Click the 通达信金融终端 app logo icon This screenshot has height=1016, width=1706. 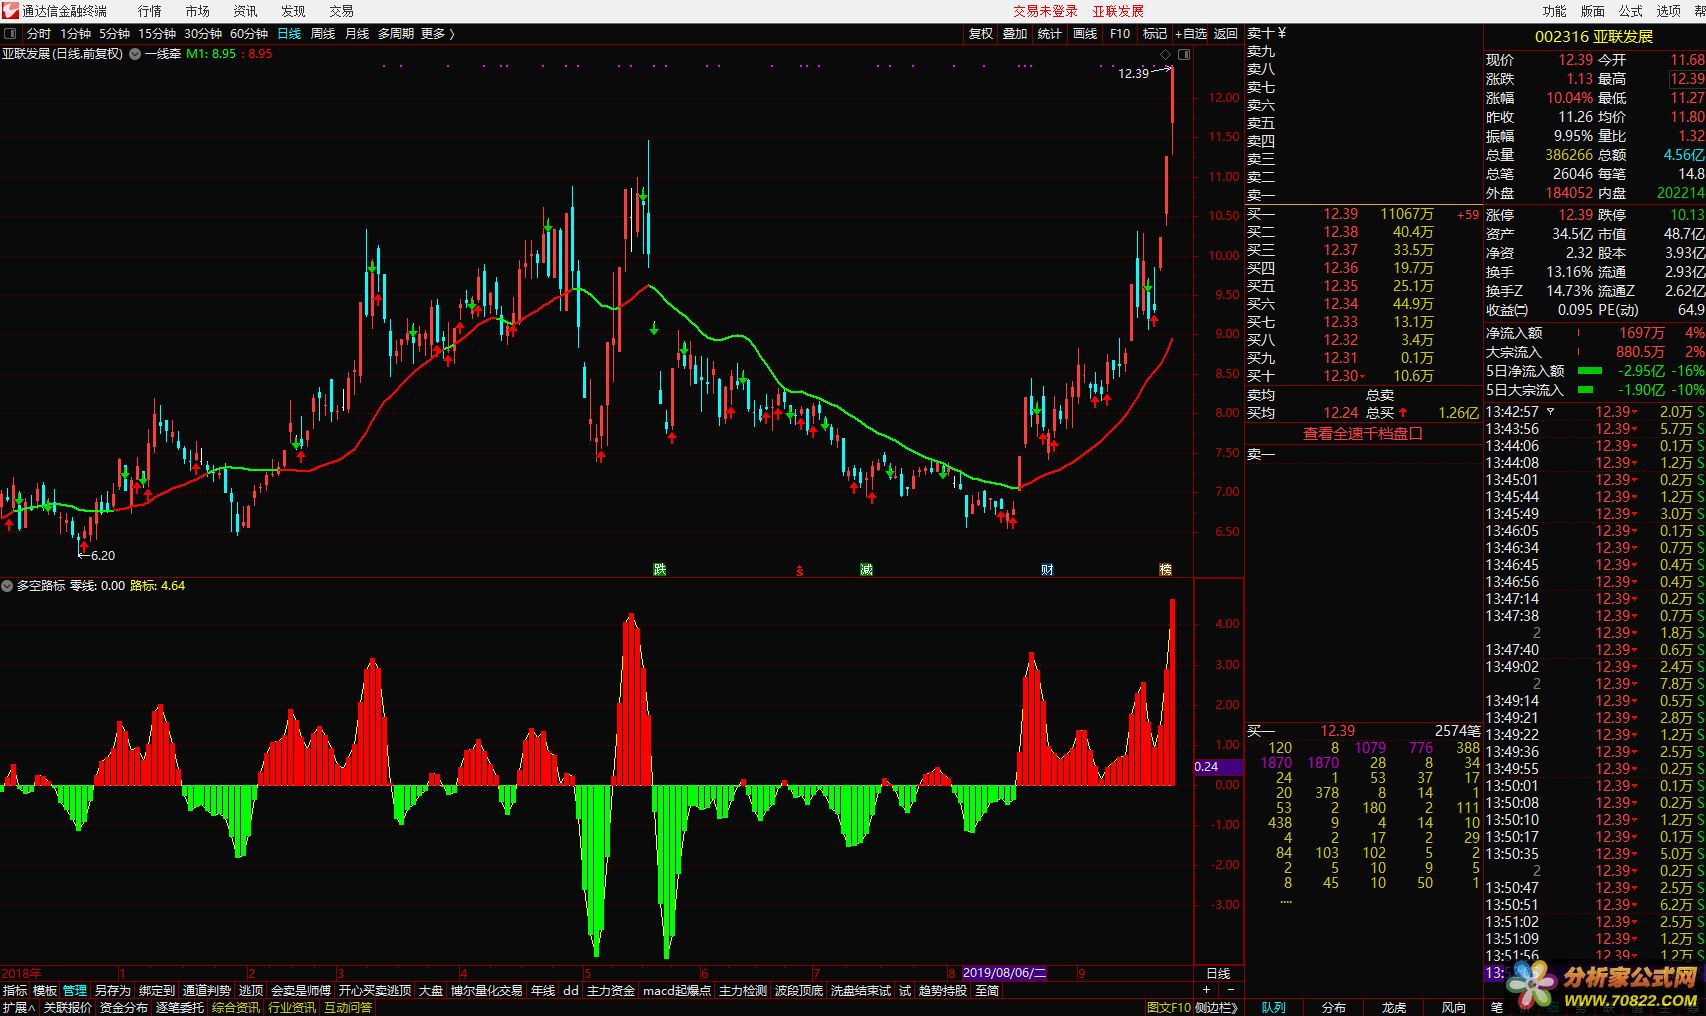[10, 11]
